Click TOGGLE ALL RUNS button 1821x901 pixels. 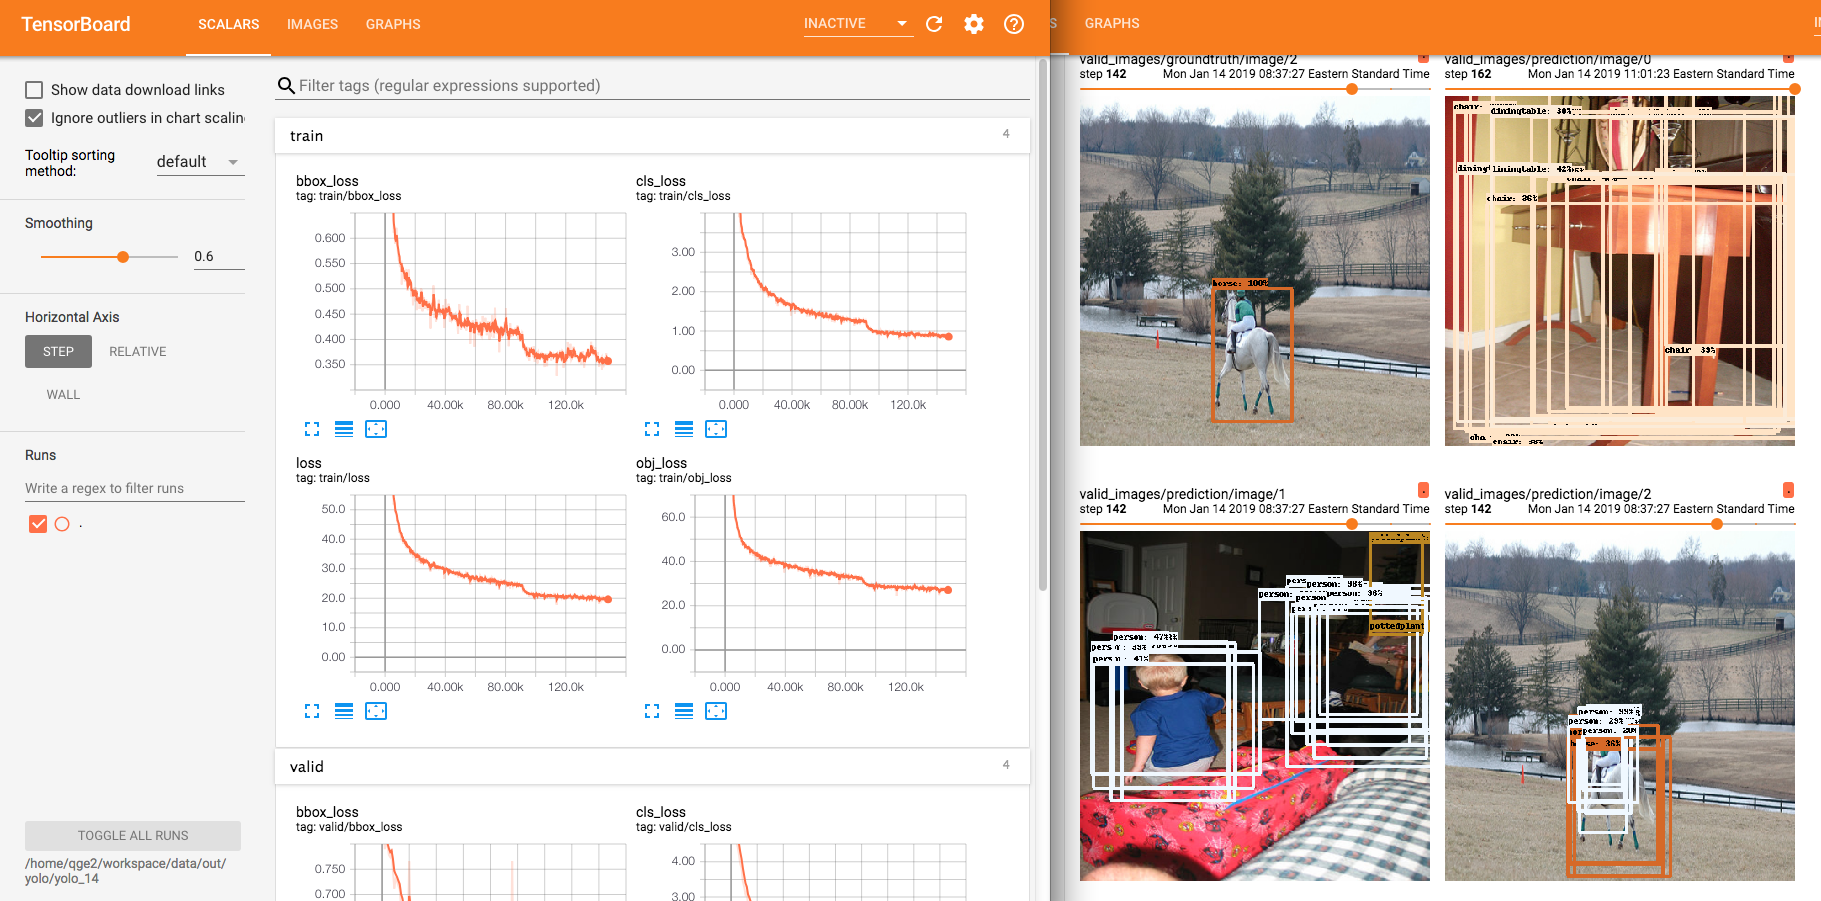click(x=133, y=836)
